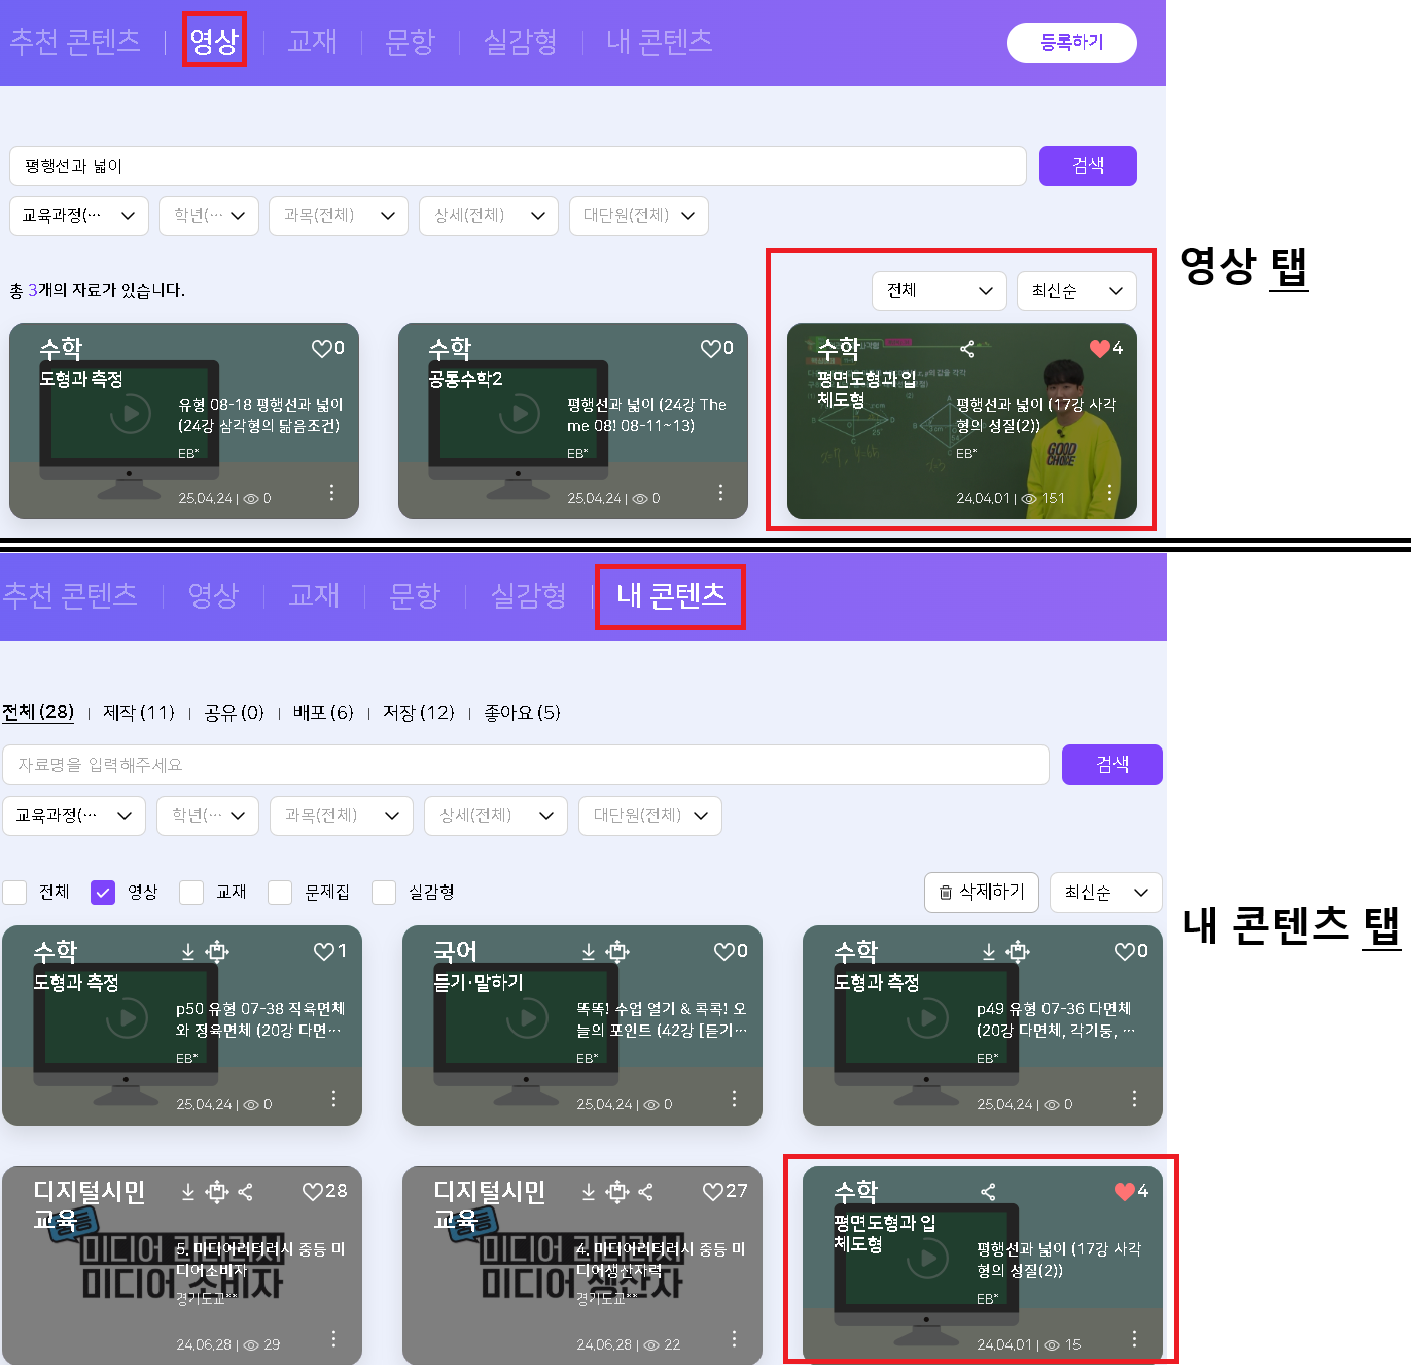Image resolution: width=1411 pixels, height=1365 pixels.
Task: Like the 공통수학2 video card heart
Action: click(x=710, y=348)
